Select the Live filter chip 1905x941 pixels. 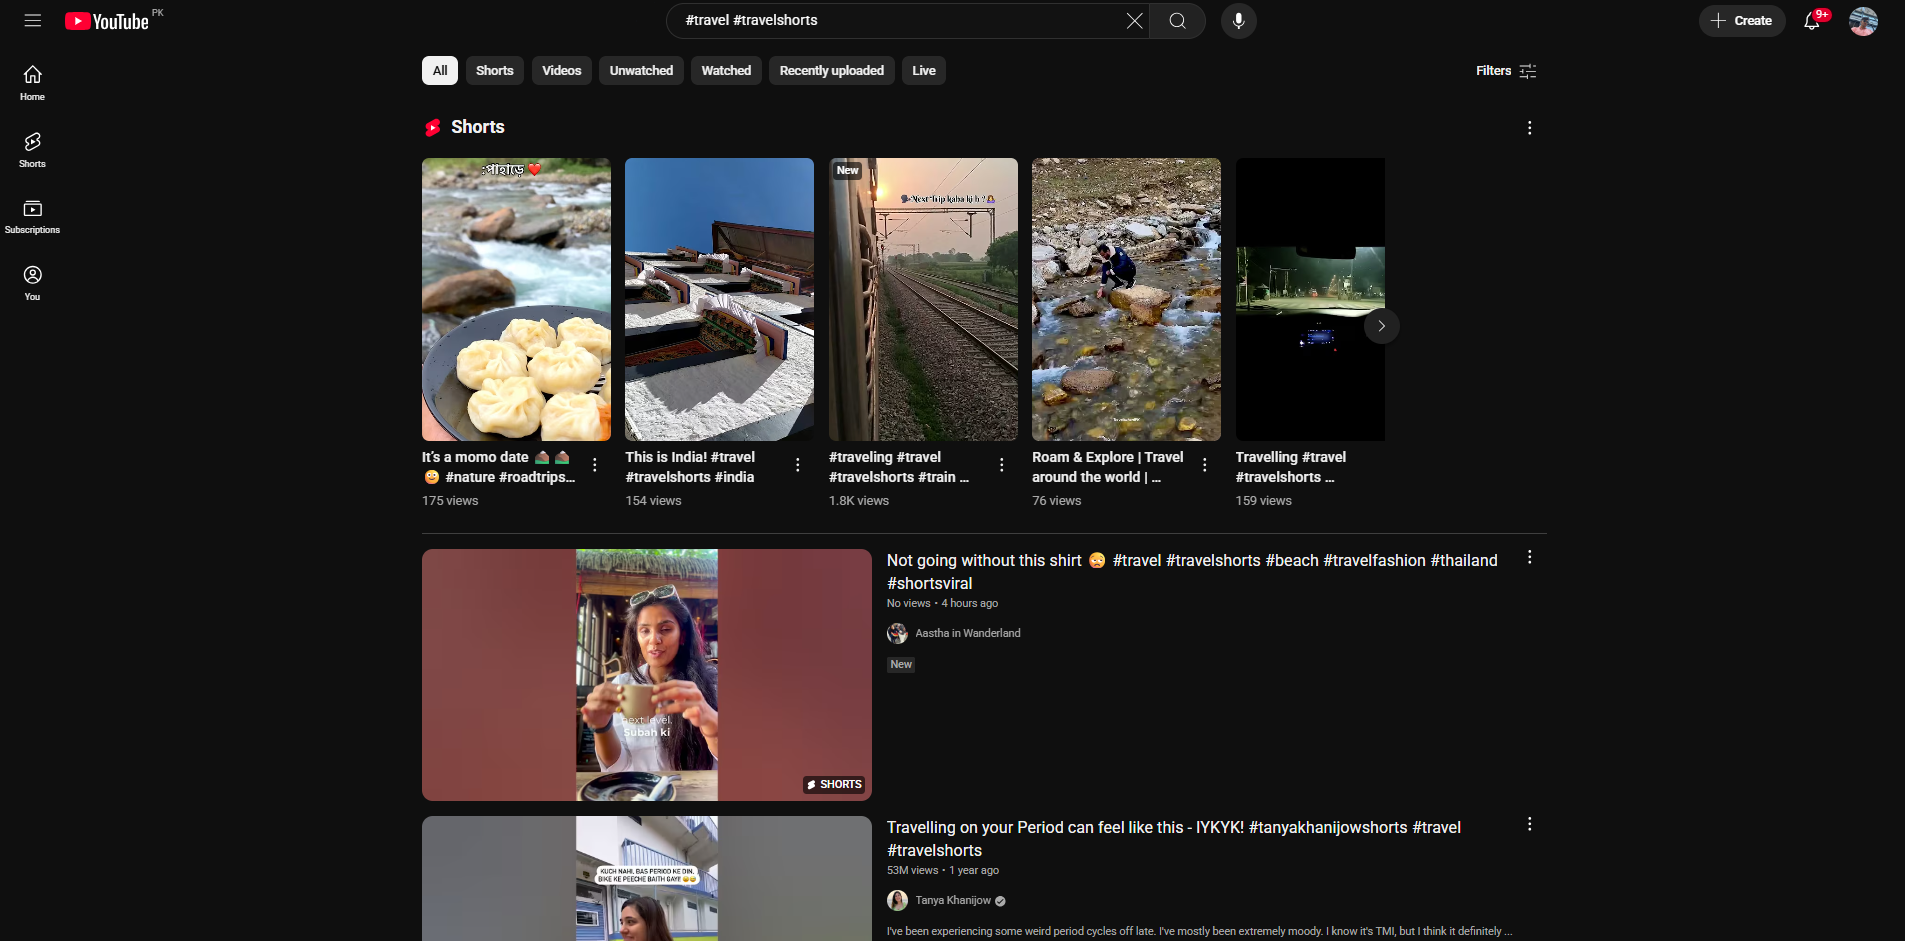[x=924, y=71]
